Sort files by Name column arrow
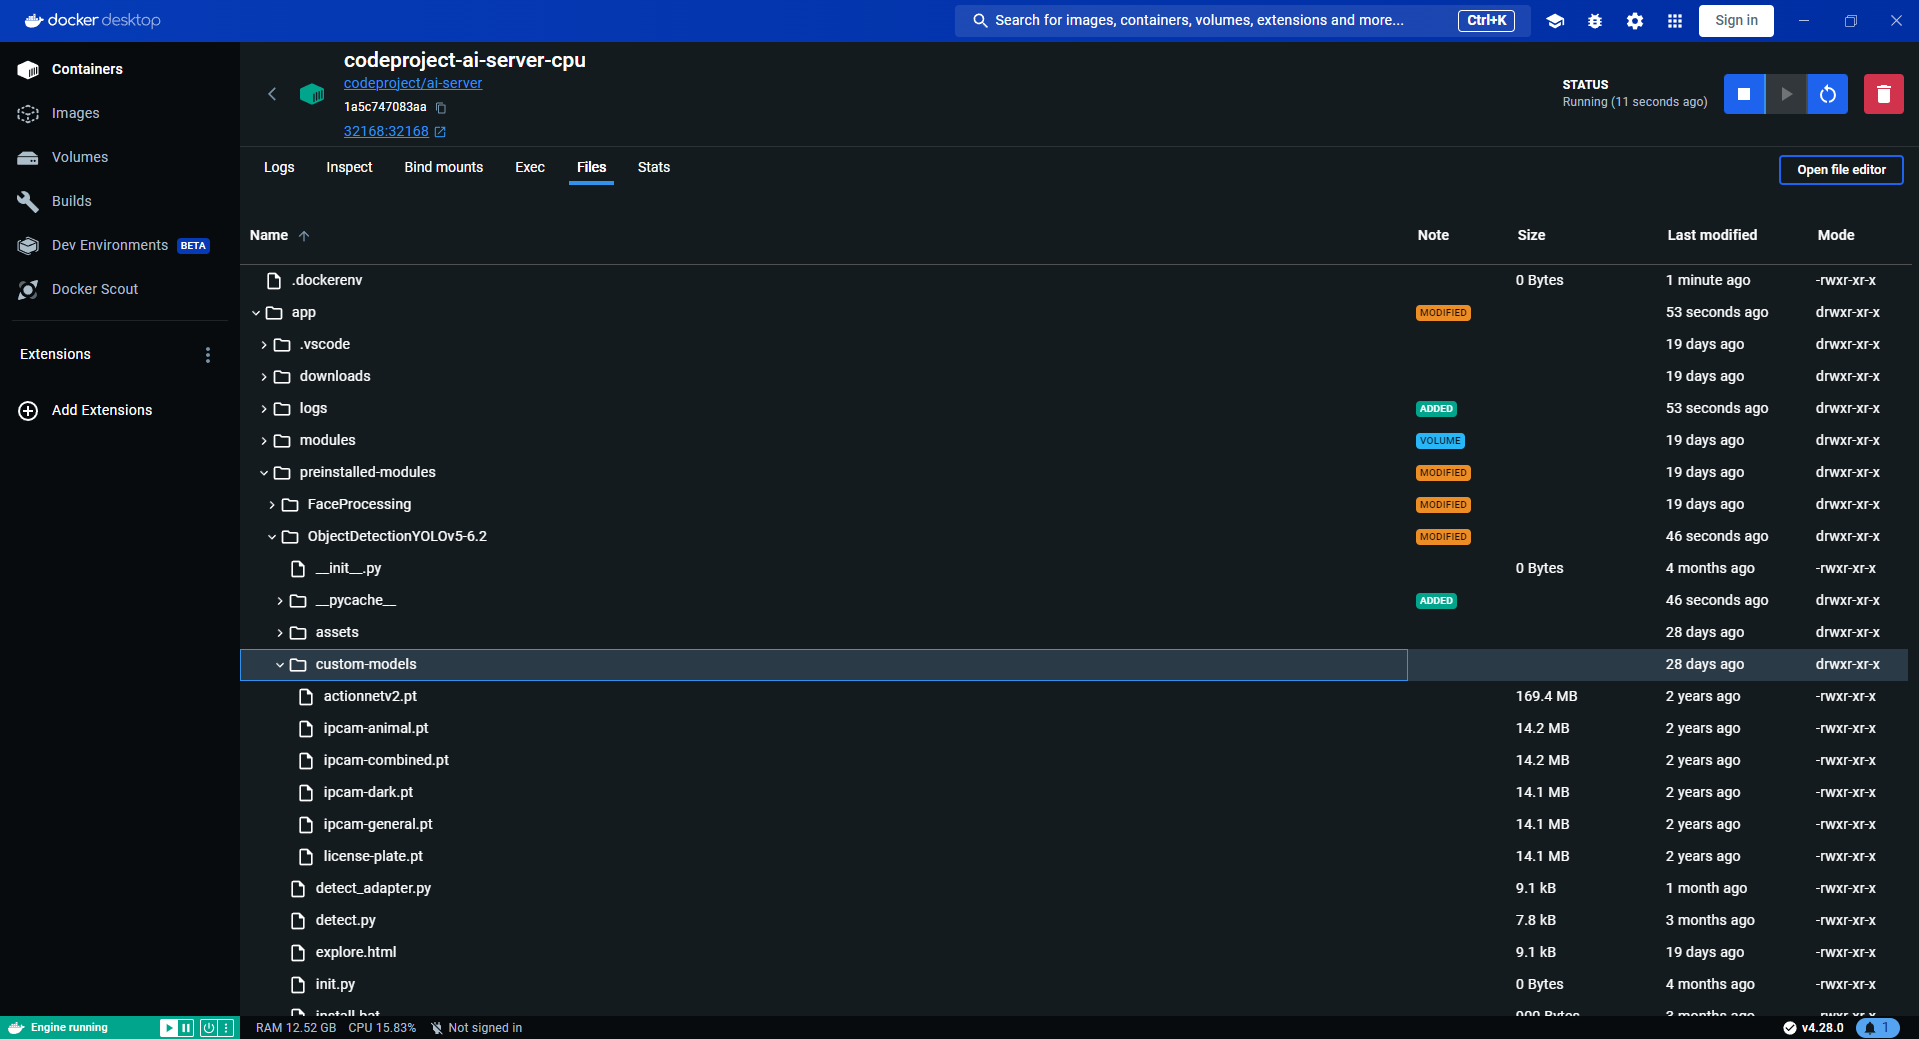This screenshot has height=1039, width=1919. [x=304, y=236]
